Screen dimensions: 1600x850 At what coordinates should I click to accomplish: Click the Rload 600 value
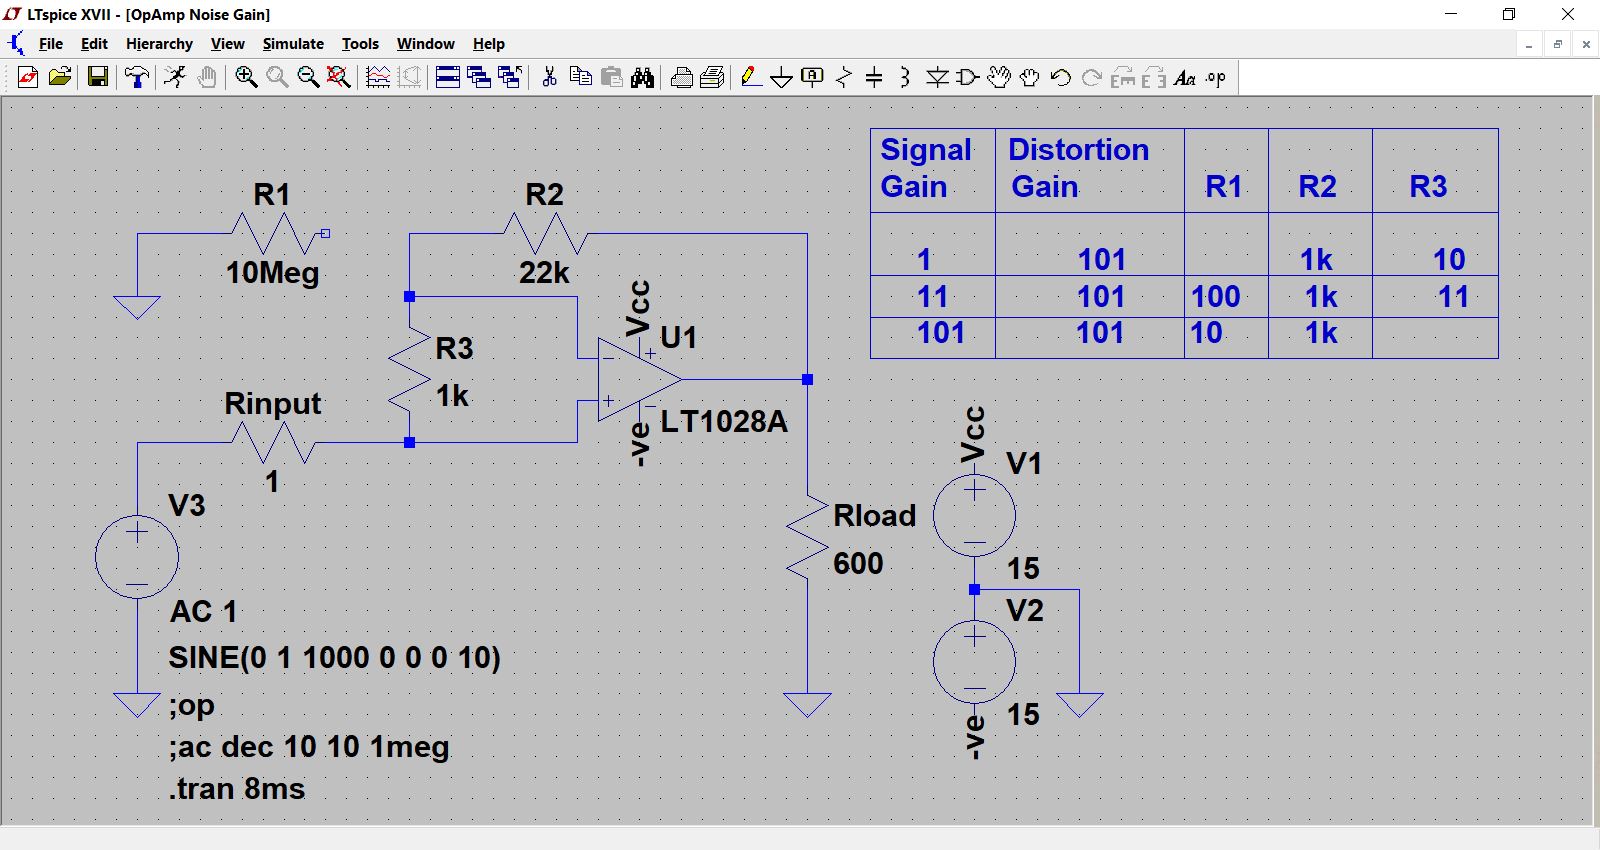[858, 563]
